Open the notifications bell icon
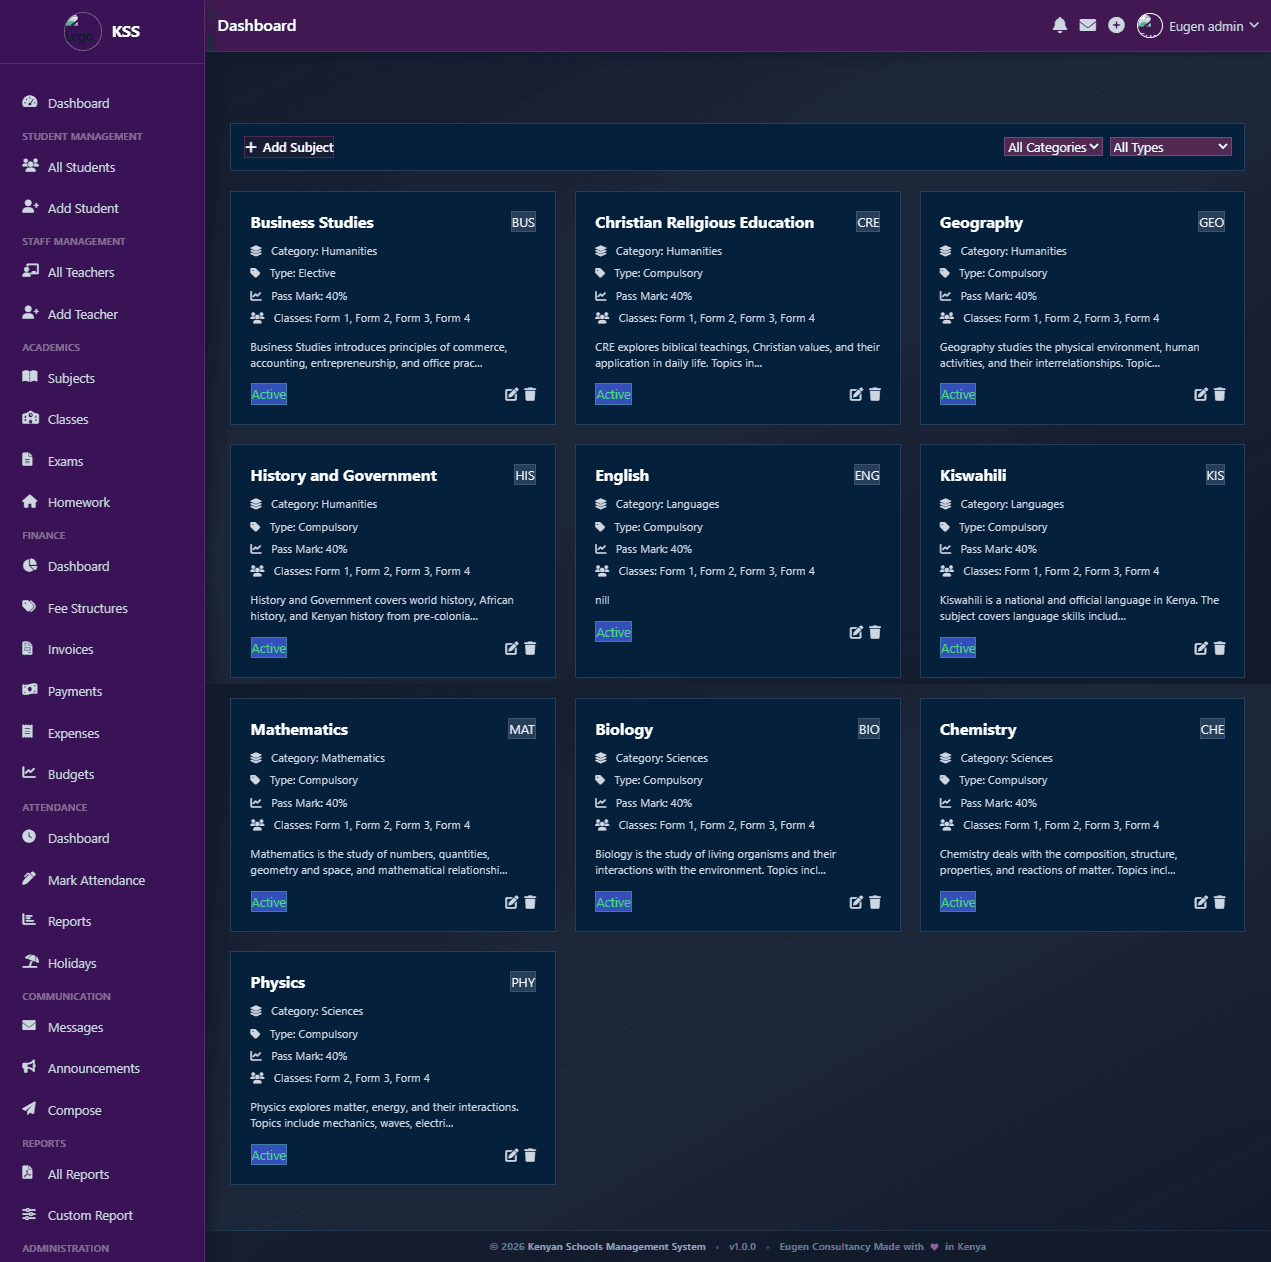This screenshot has height=1262, width=1271. (1060, 25)
